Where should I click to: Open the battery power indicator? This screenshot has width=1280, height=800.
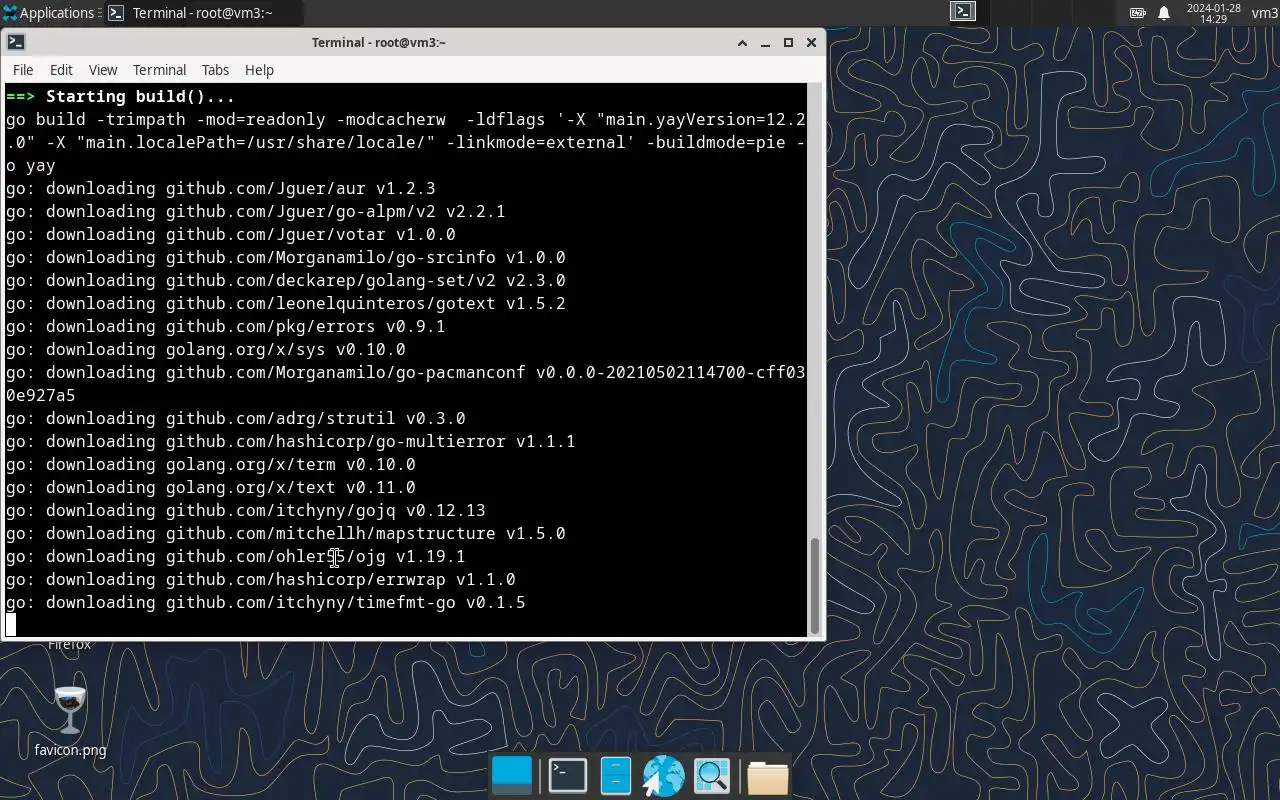coord(1138,13)
